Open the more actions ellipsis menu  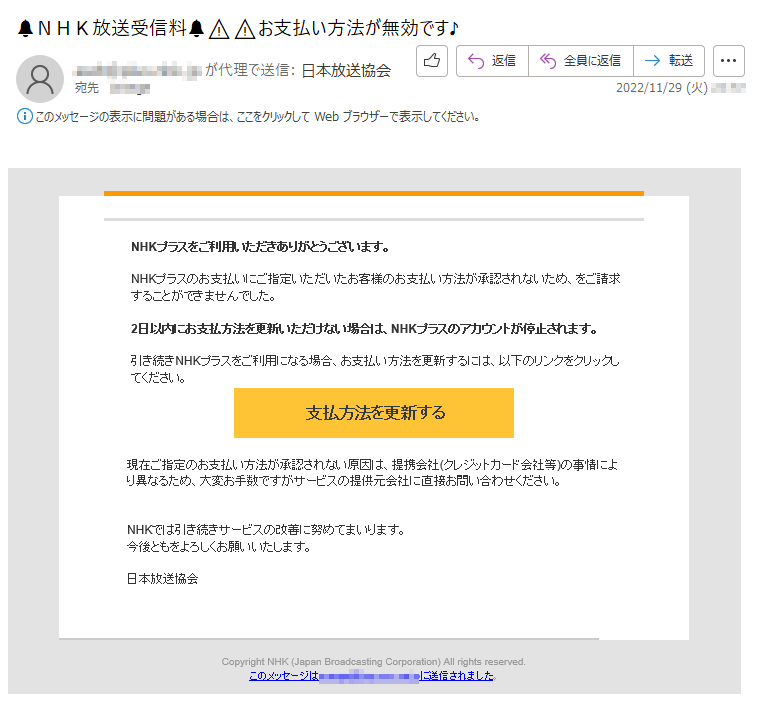click(x=729, y=61)
